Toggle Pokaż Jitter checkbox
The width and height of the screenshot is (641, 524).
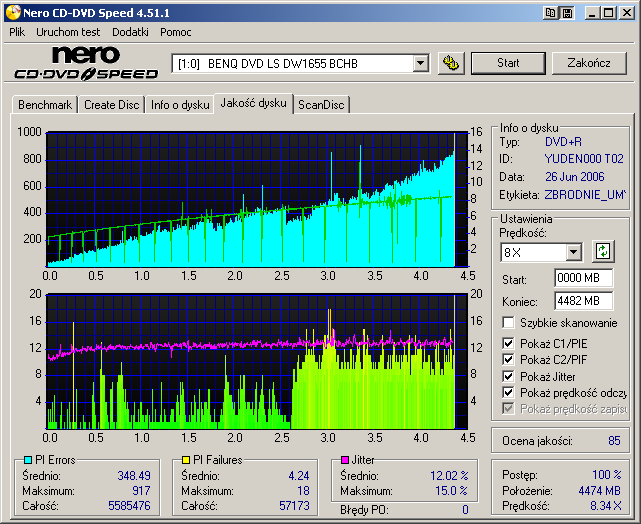point(508,376)
